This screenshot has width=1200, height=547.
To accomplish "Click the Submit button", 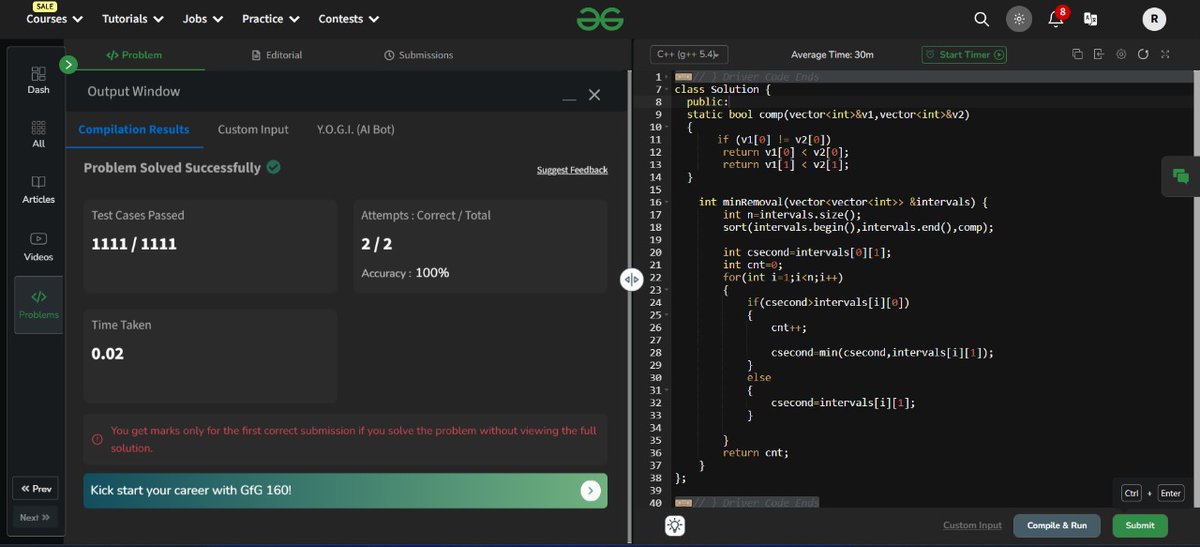I will tap(1140, 525).
